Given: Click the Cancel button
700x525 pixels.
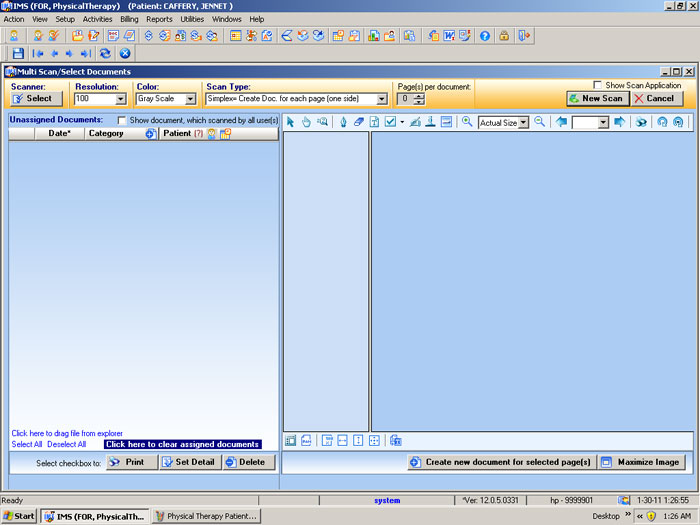Looking at the screenshot, I should point(657,99).
